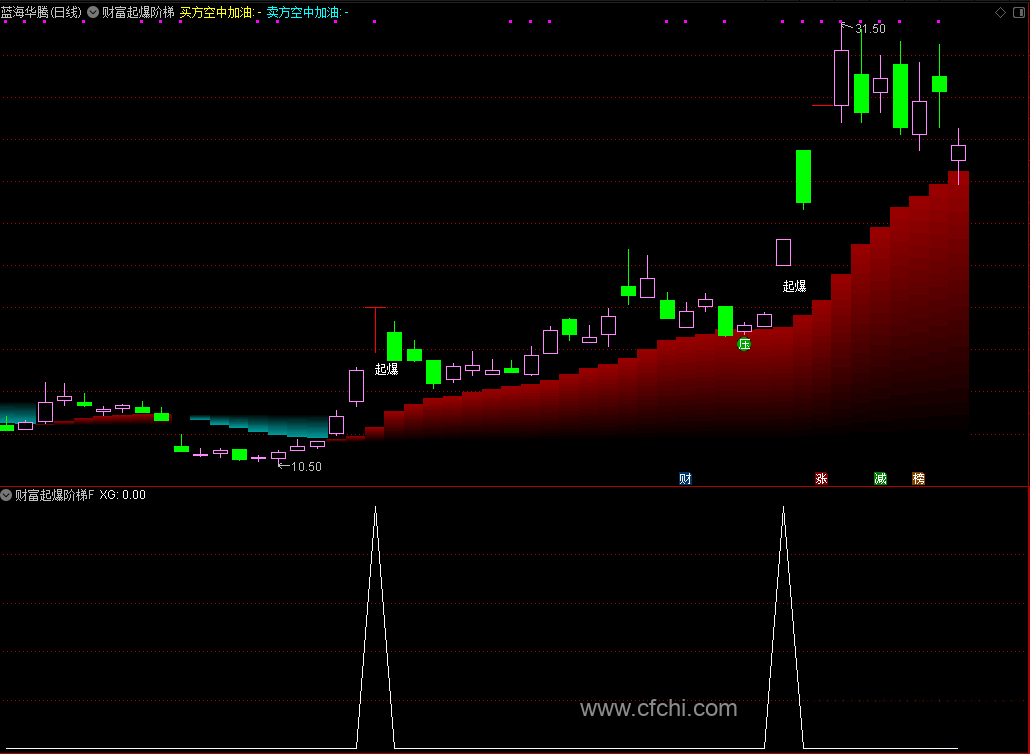
Task: Click the yellow 买方空中加油 label
Action: click(x=220, y=12)
